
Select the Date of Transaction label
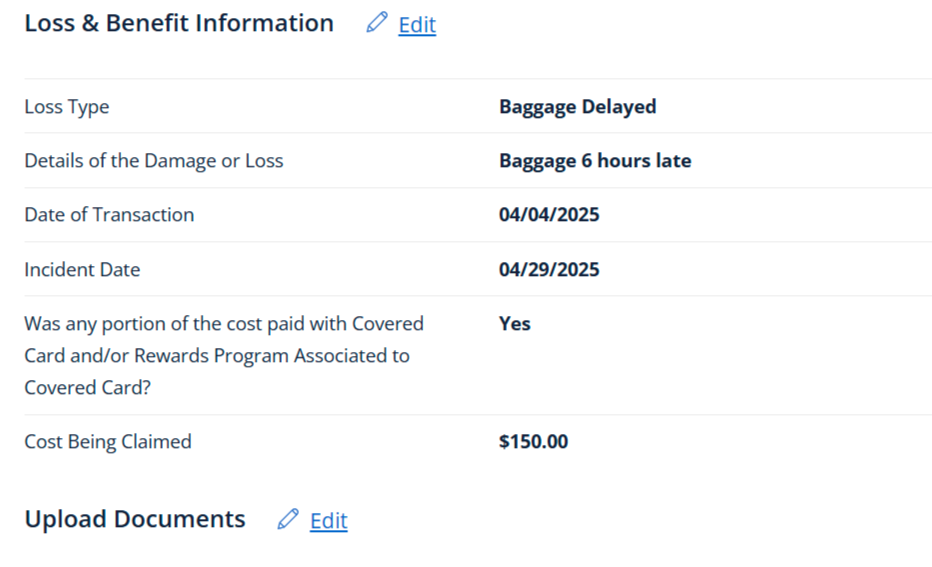tap(109, 214)
